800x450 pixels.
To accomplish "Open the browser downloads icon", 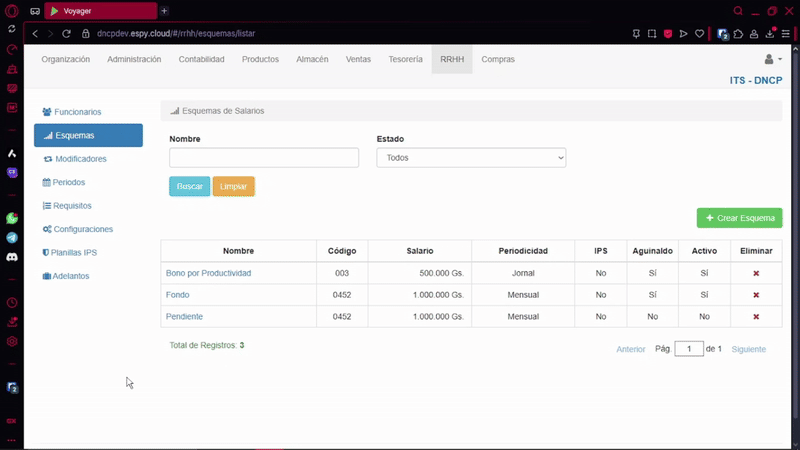I will 770,34.
